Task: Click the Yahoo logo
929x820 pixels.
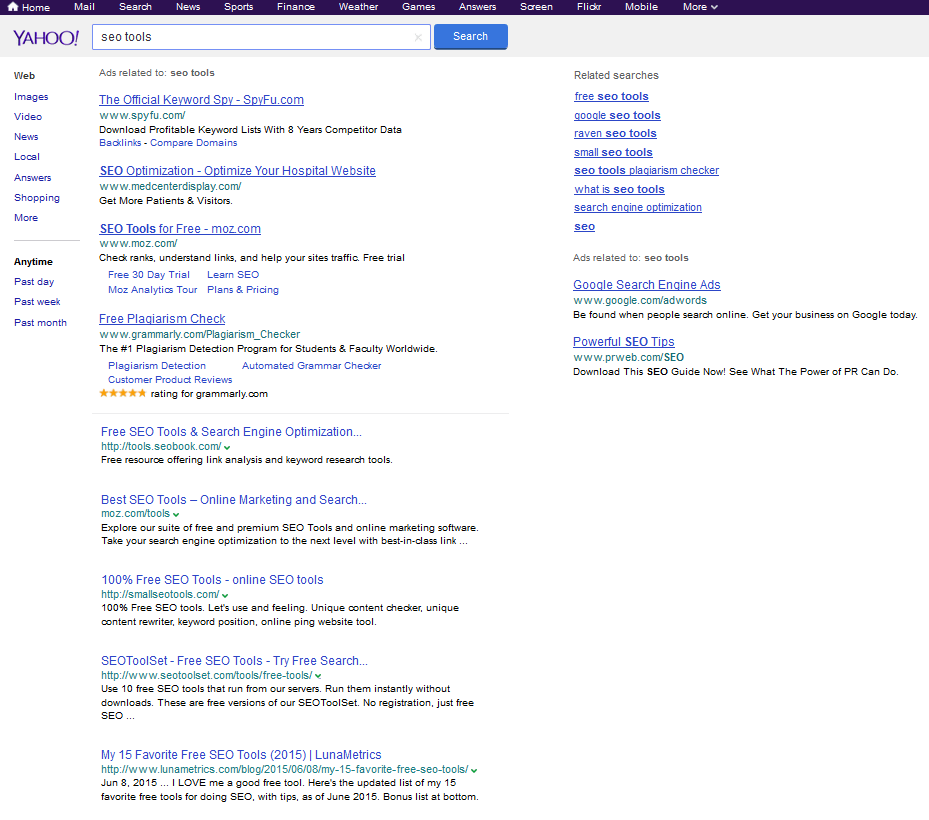Action: (46, 38)
